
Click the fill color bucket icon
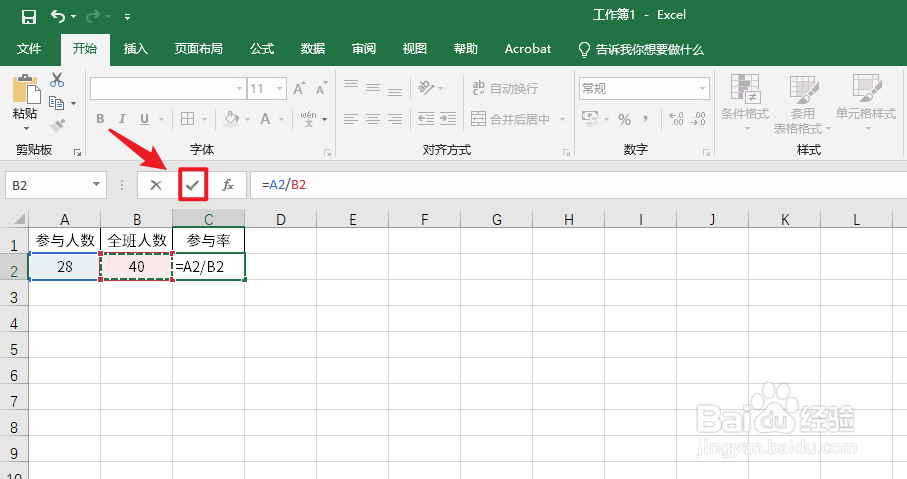[231, 119]
